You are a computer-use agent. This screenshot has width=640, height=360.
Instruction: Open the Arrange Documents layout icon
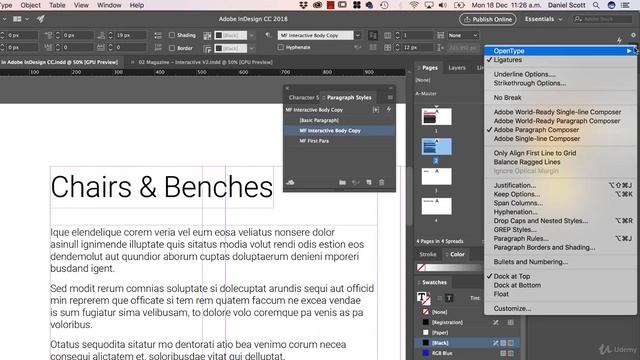pyautogui.click(x=17, y=19)
